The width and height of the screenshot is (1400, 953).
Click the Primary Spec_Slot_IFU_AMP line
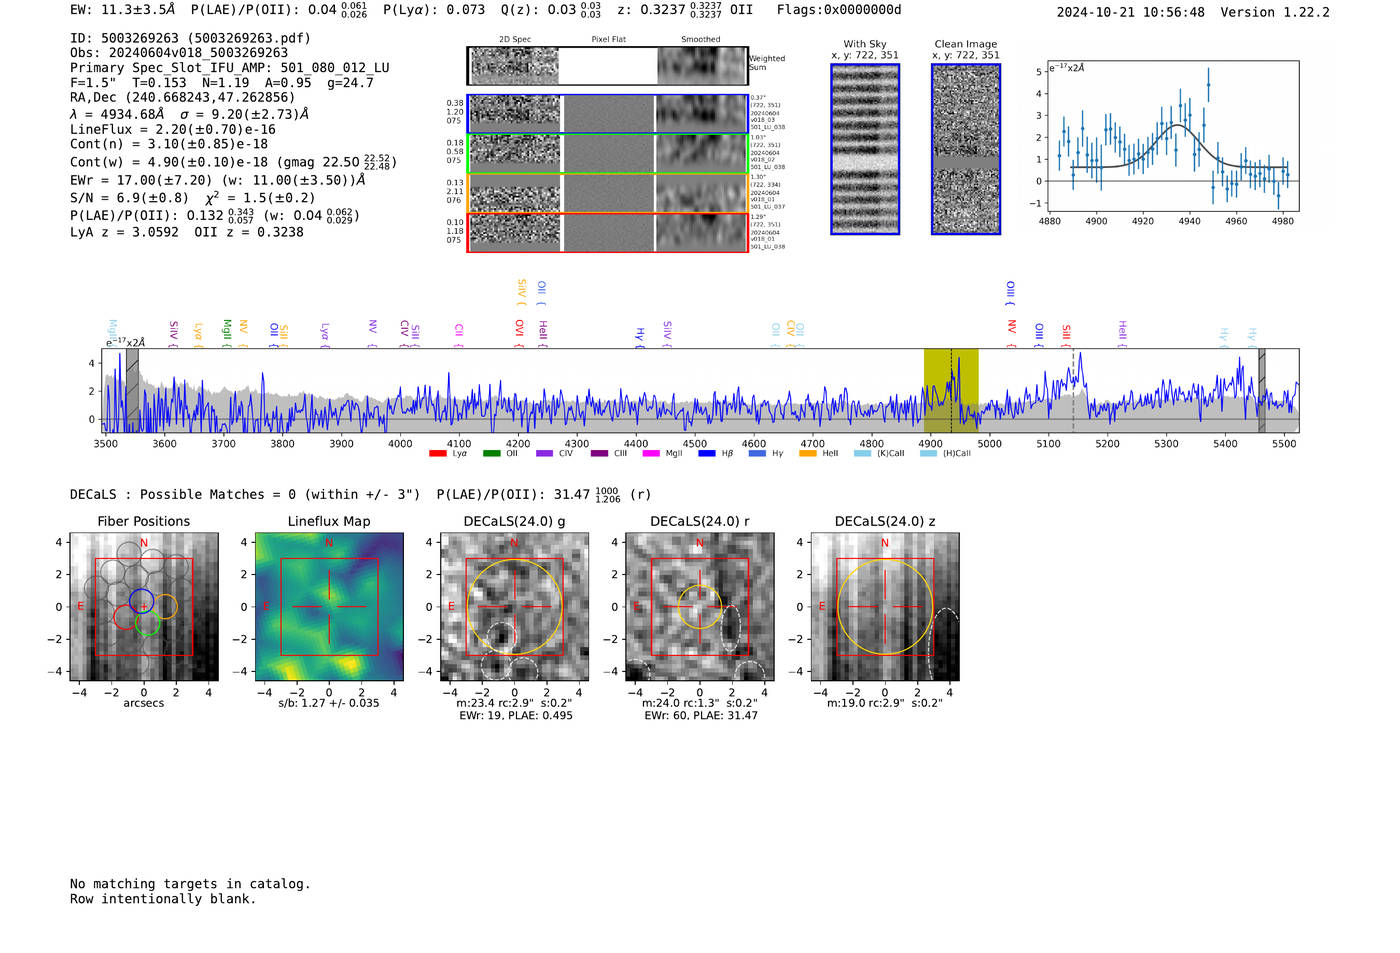(x=230, y=68)
